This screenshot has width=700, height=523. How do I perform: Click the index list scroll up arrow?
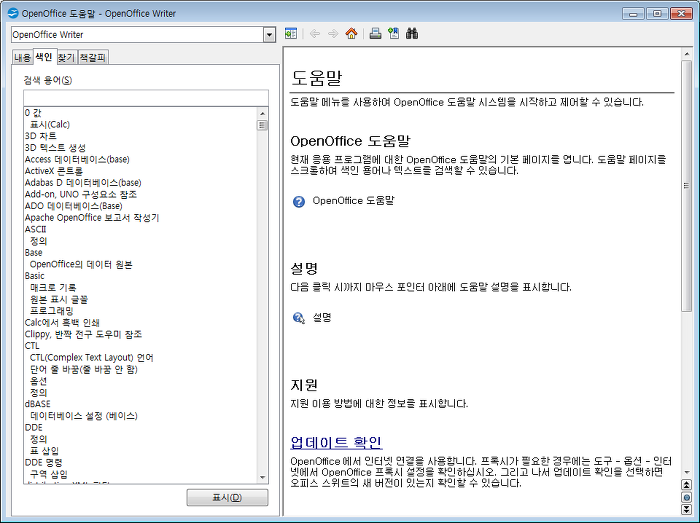pyautogui.click(x=262, y=113)
